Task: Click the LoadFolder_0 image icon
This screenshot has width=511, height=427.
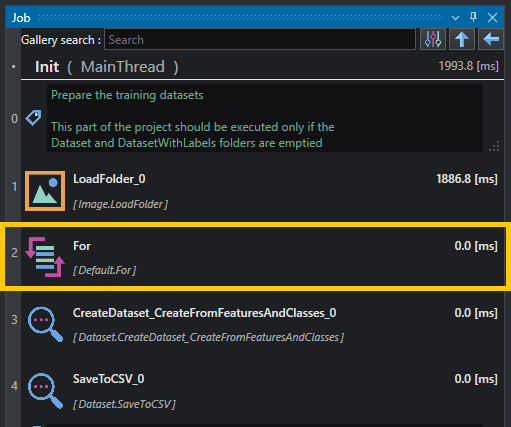Action: 45,191
